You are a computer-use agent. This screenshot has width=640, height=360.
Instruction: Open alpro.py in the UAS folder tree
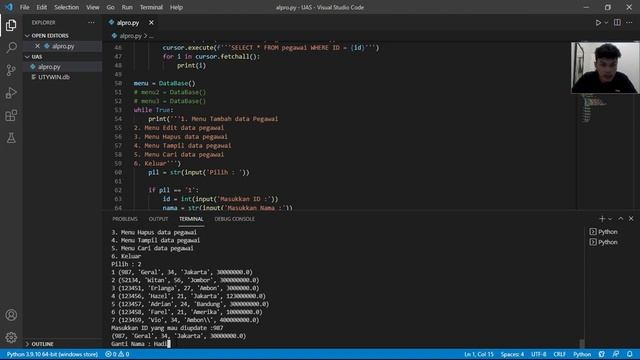pos(49,67)
